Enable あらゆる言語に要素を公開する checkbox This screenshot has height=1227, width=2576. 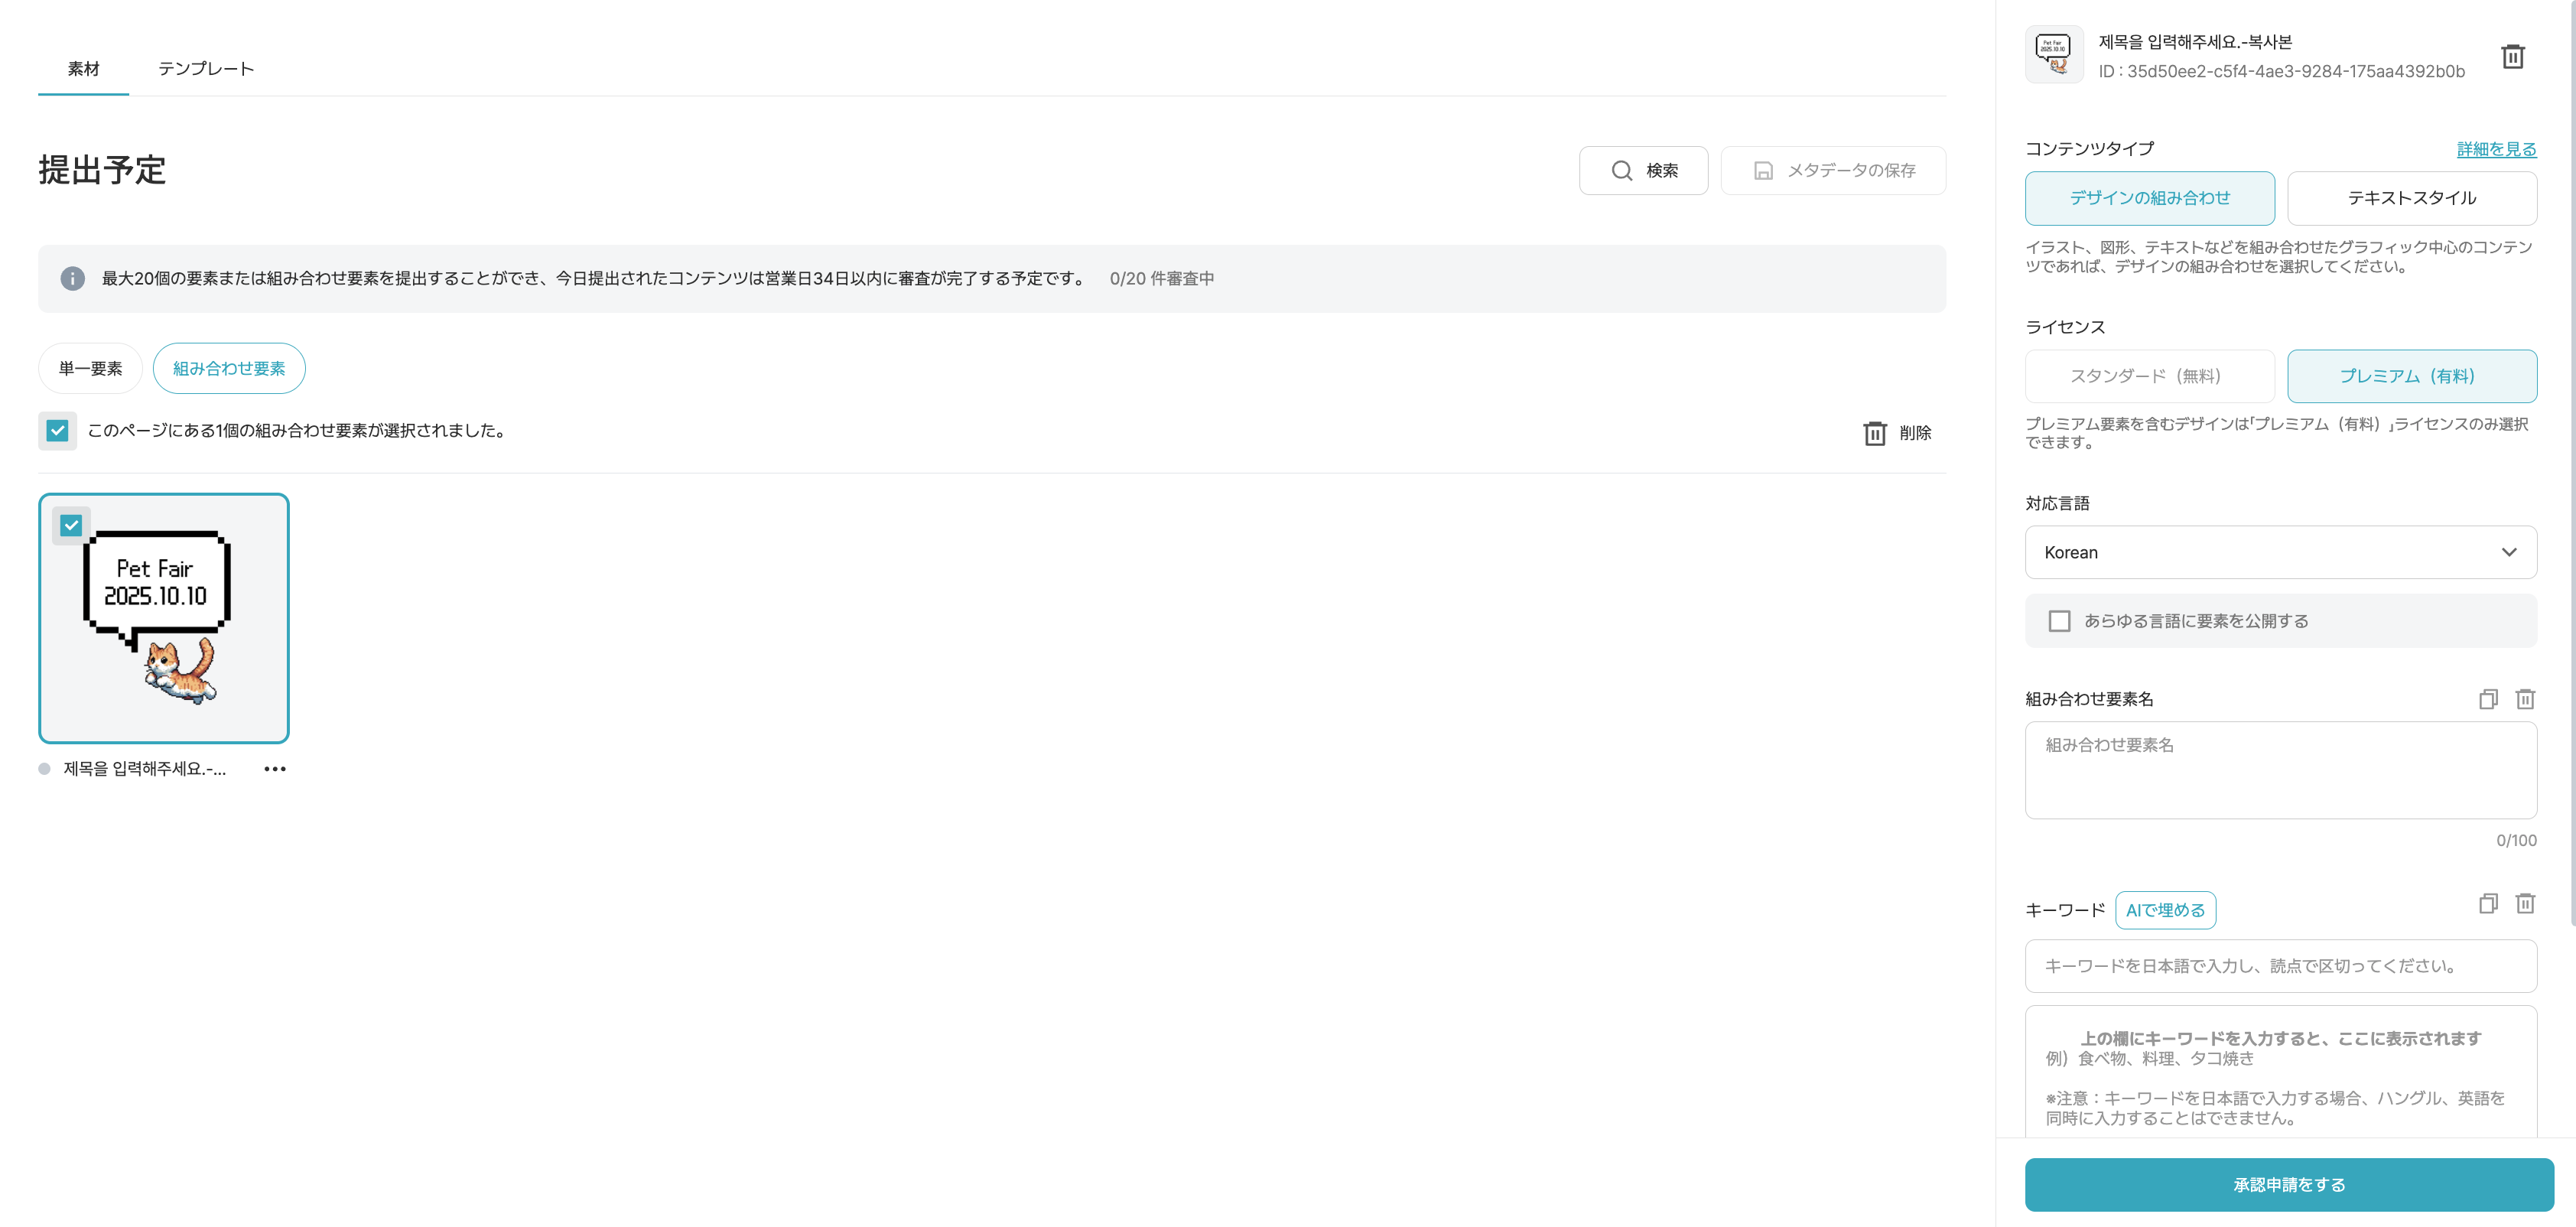(2059, 621)
